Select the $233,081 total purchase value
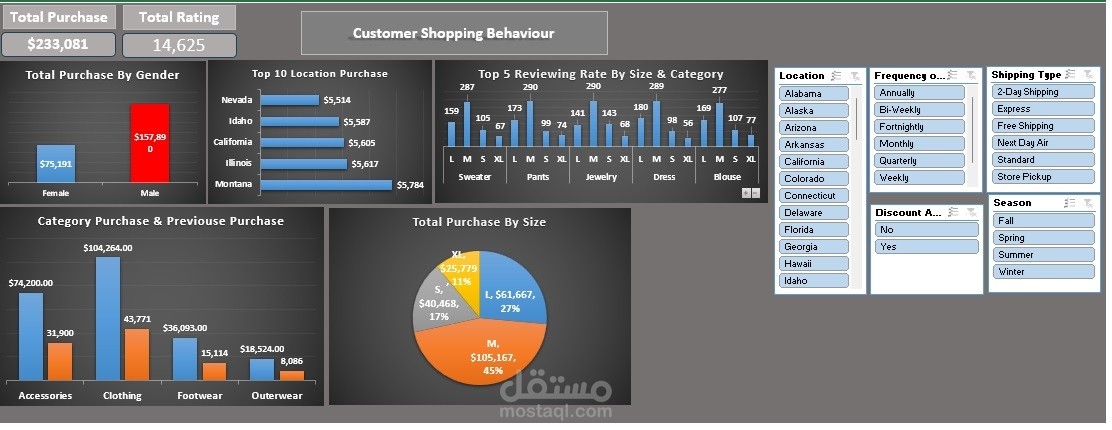The width and height of the screenshot is (1112, 430). (58, 44)
